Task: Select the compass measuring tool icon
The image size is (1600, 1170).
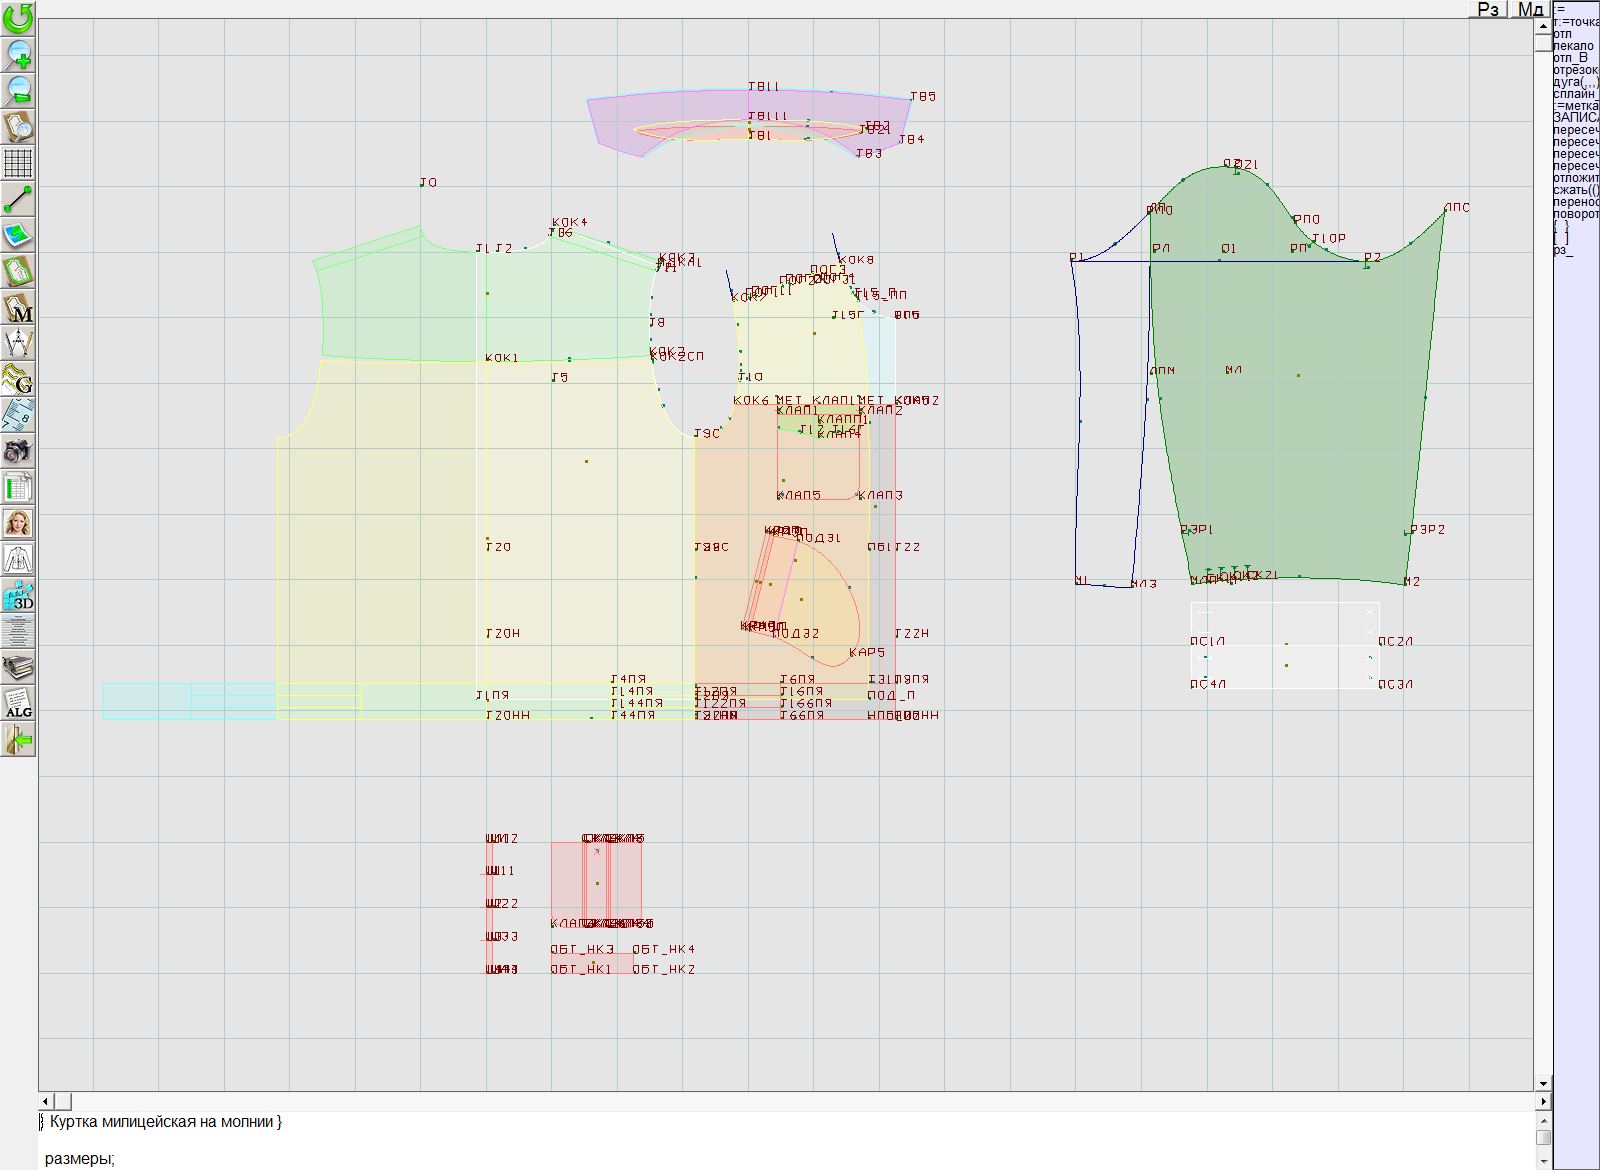Action: [x=18, y=343]
